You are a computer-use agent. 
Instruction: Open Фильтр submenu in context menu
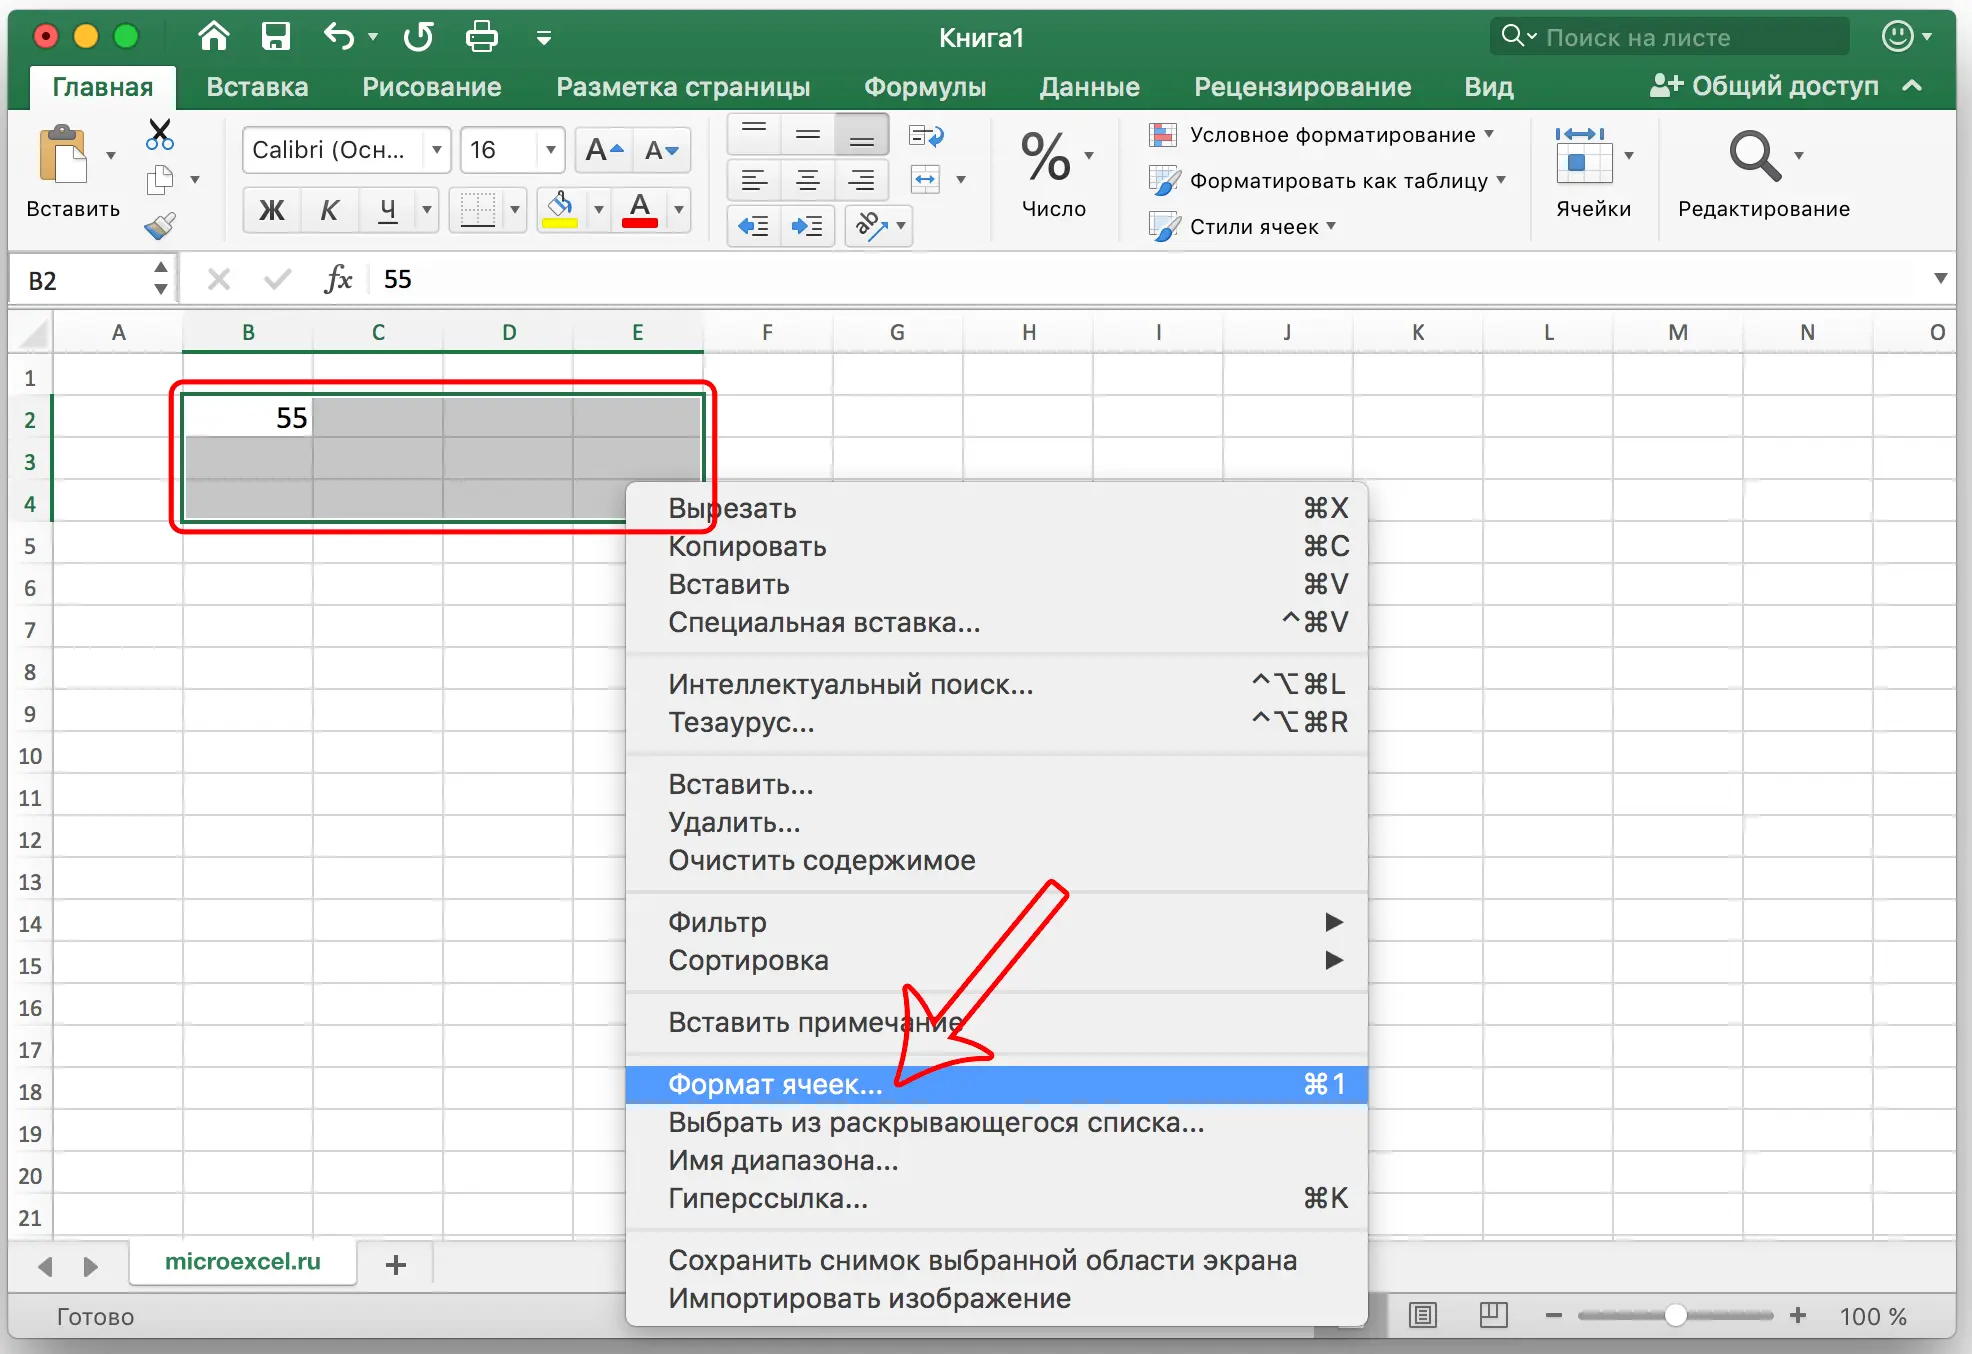click(x=996, y=922)
